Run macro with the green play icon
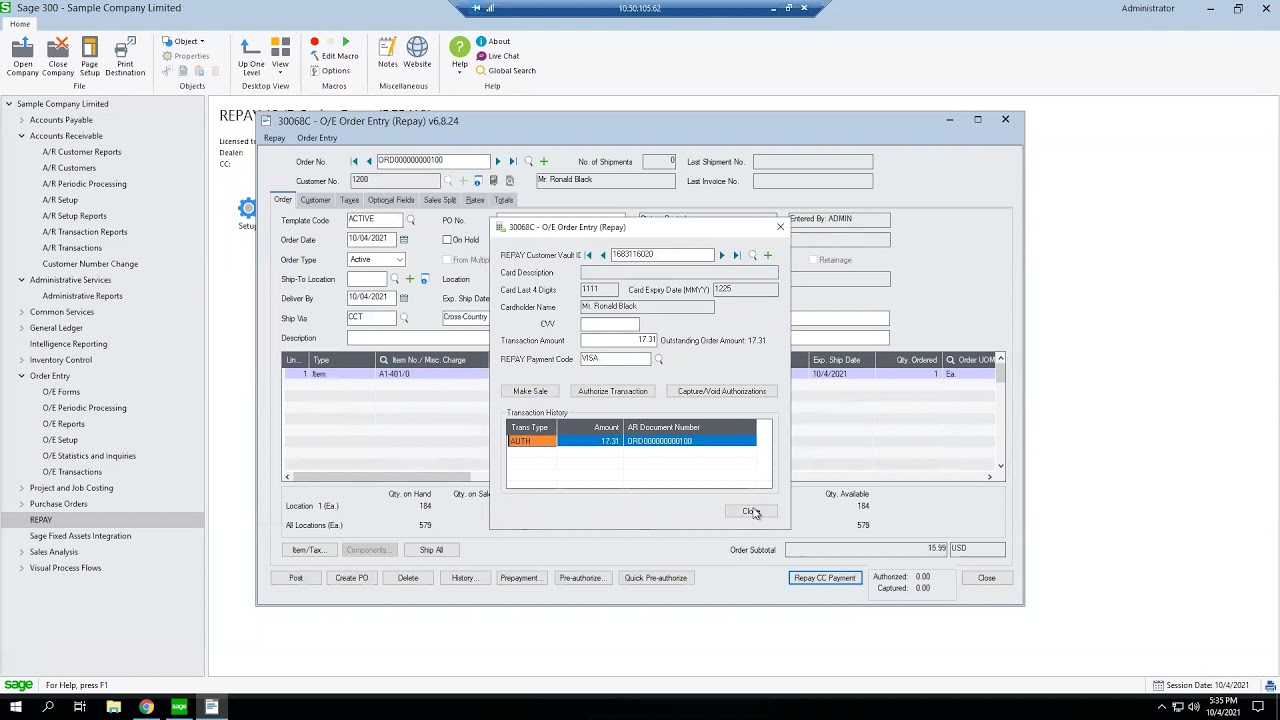Screen dimensions: 1280x720 (x=346, y=42)
